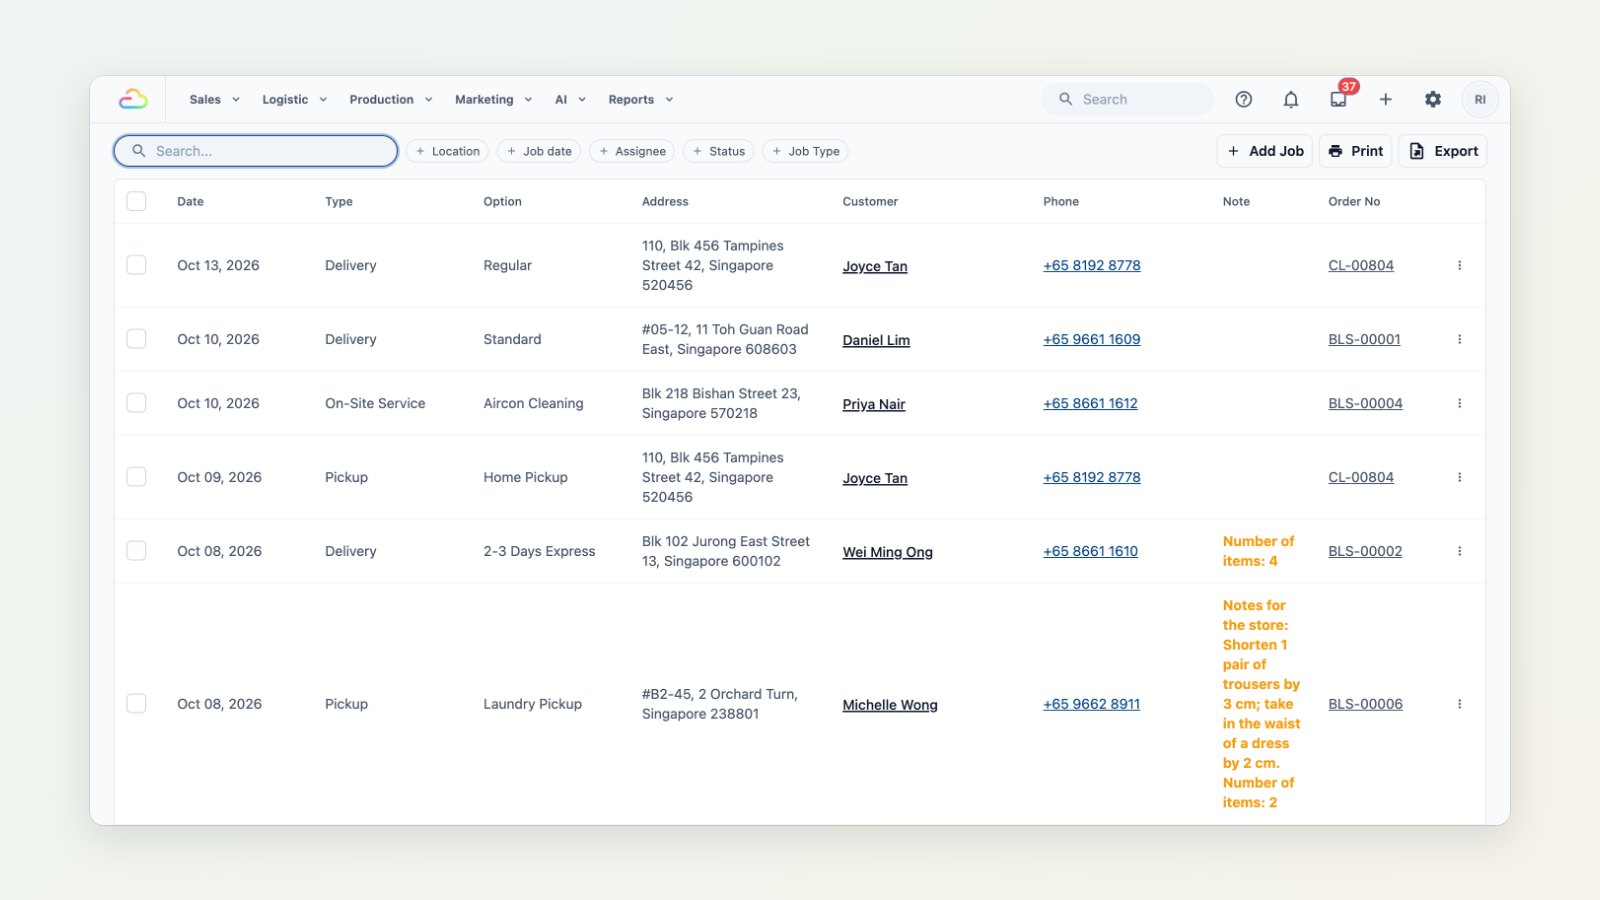Focus the top bar global Search field
The height and width of the screenshot is (900, 1600).
pyautogui.click(x=1127, y=99)
